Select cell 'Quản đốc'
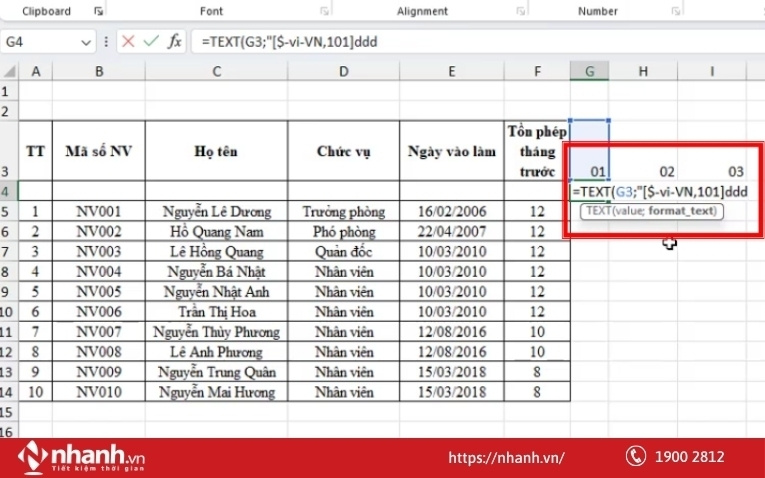 (x=343, y=252)
